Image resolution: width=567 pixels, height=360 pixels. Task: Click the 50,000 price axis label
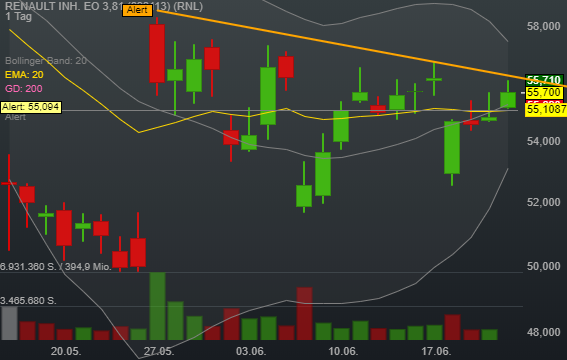pos(543,266)
